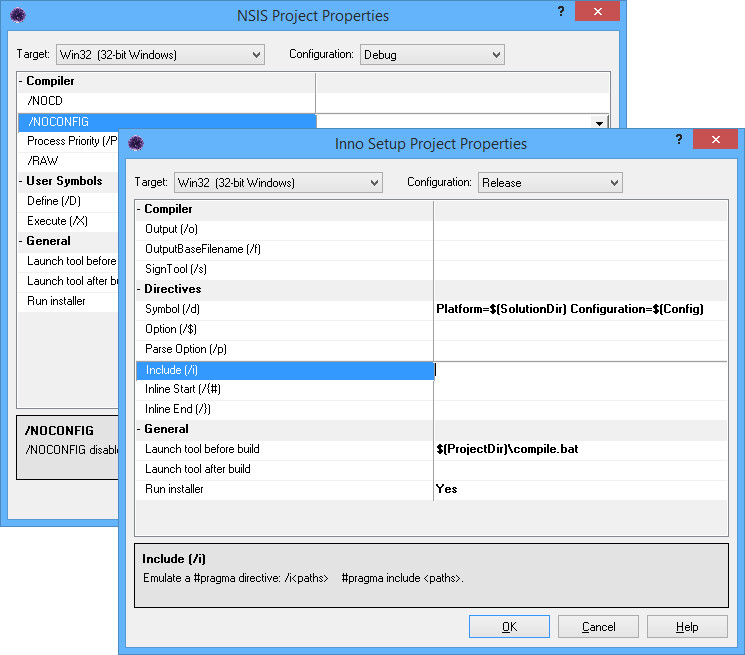Close the Inno Setup Project Properties dialog

(x=716, y=139)
